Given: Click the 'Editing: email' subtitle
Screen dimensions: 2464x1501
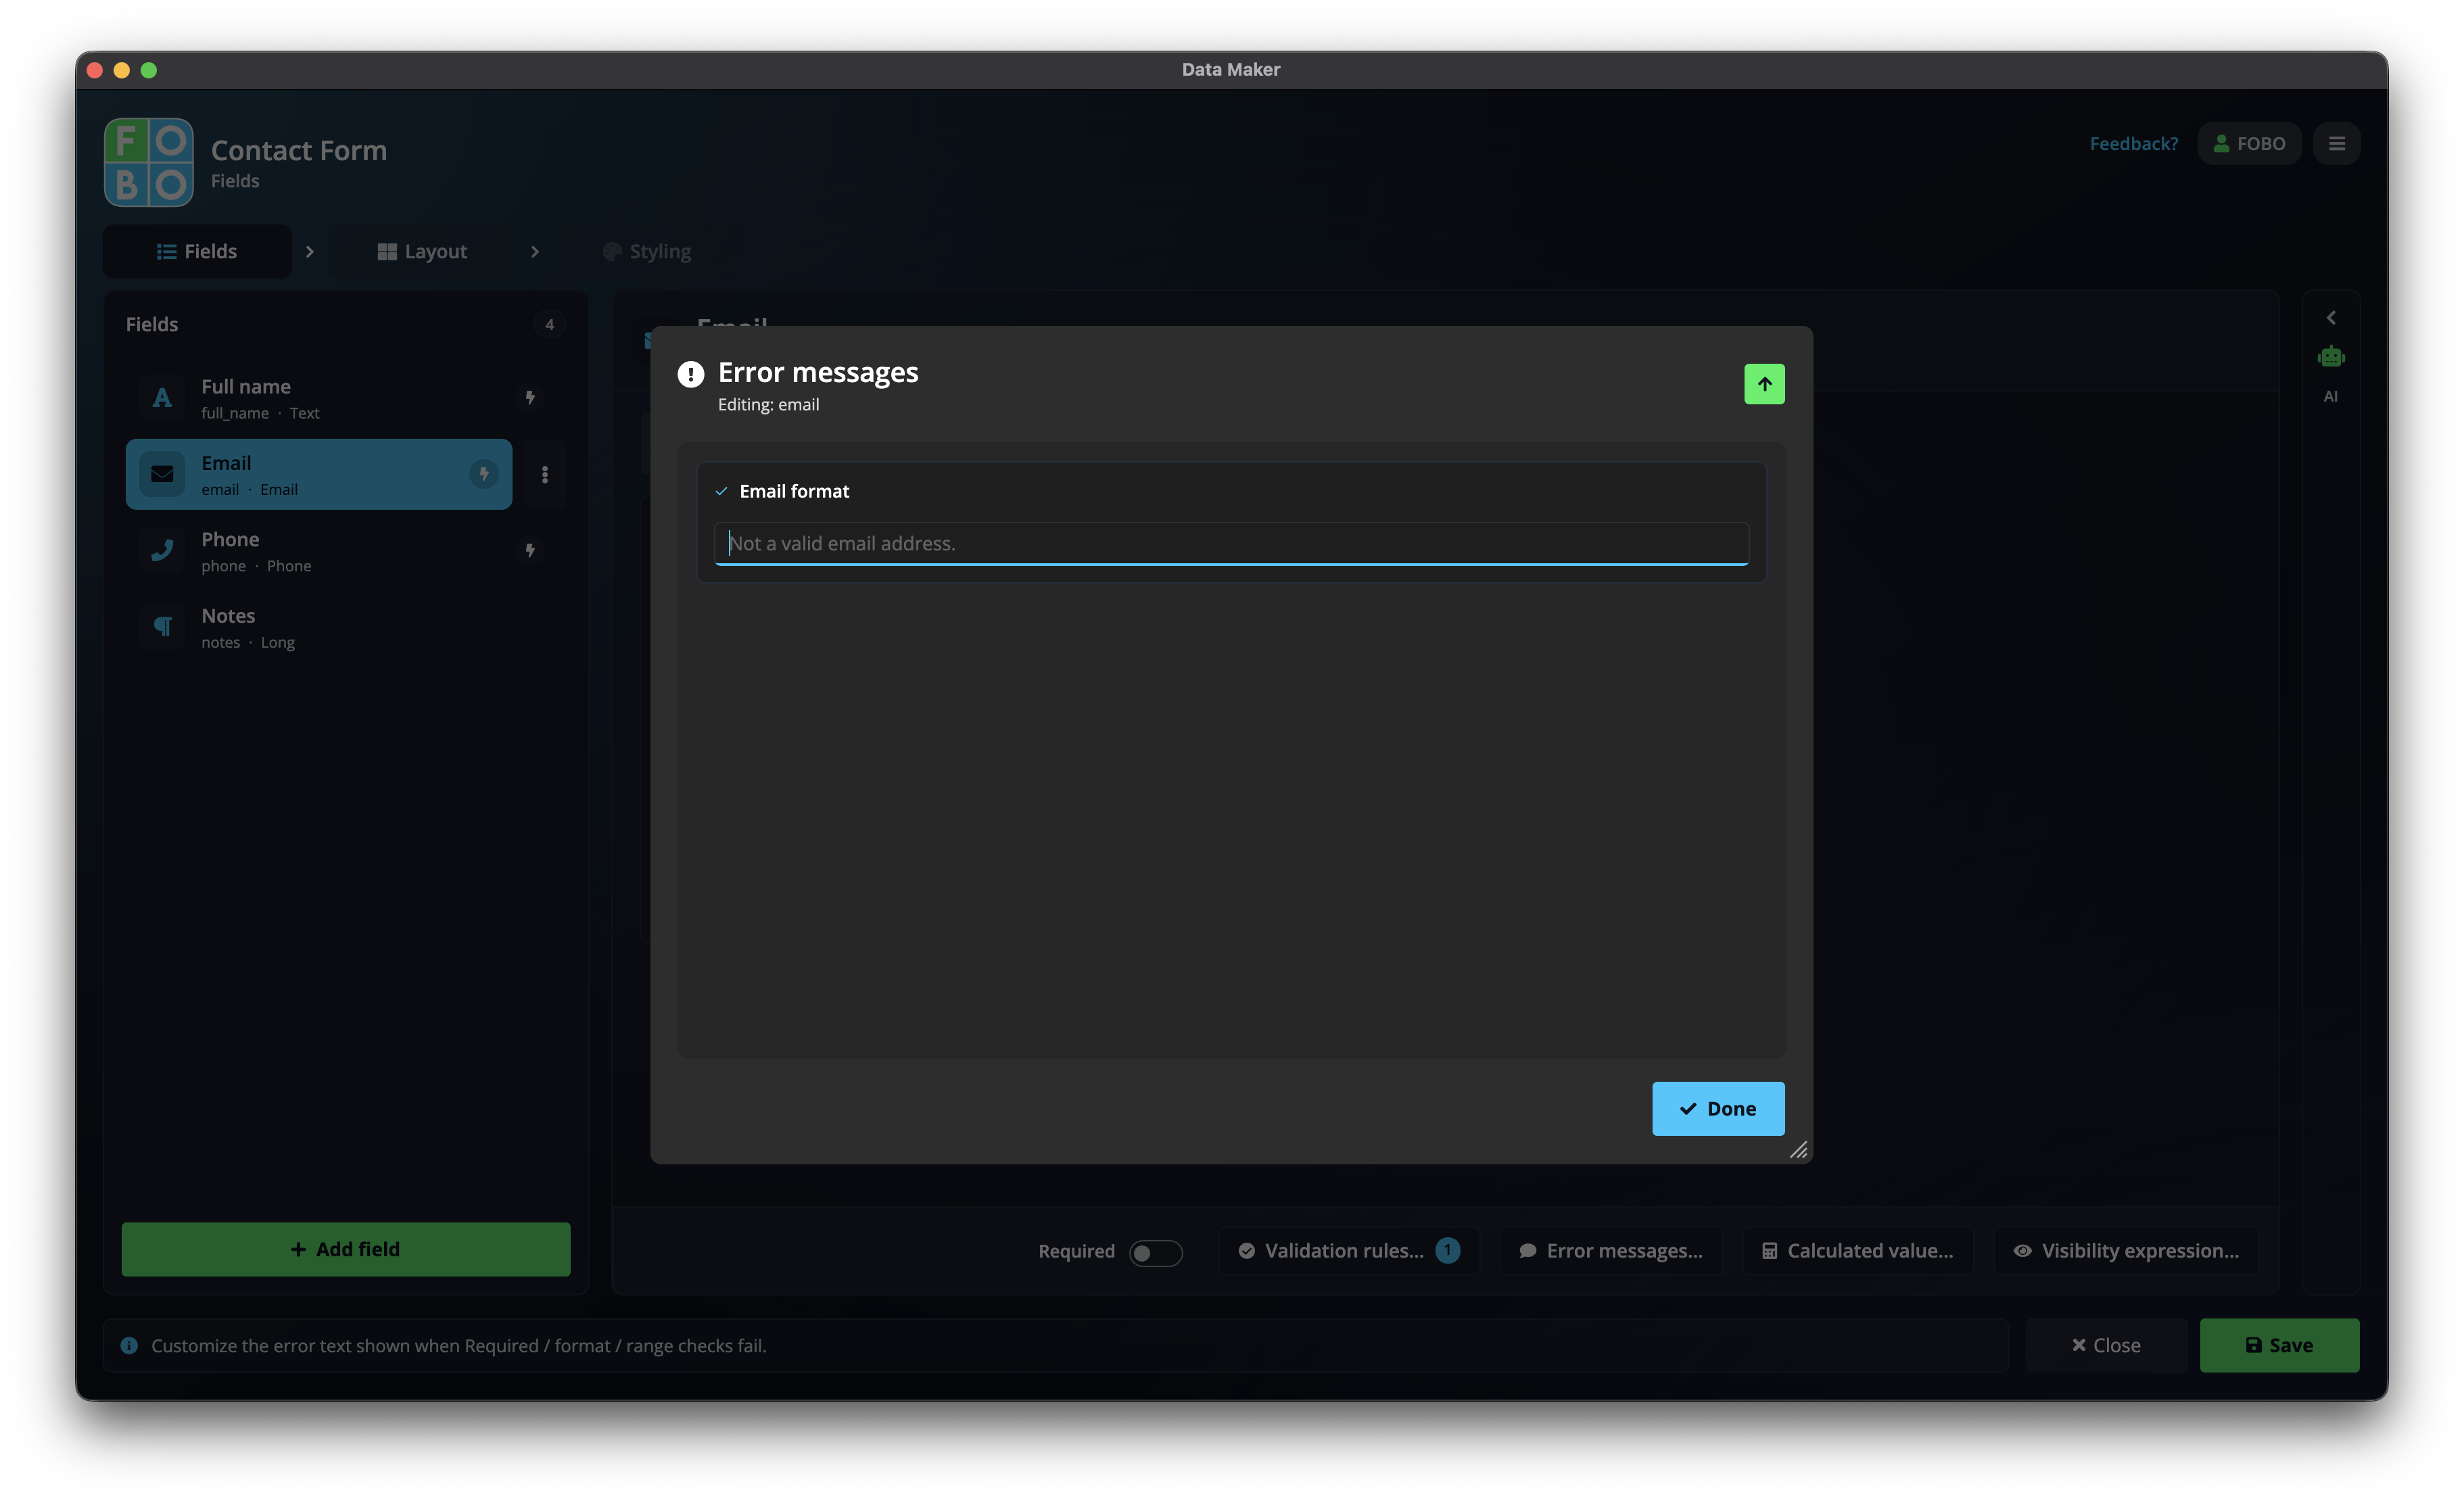Looking at the screenshot, I should 768,404.
